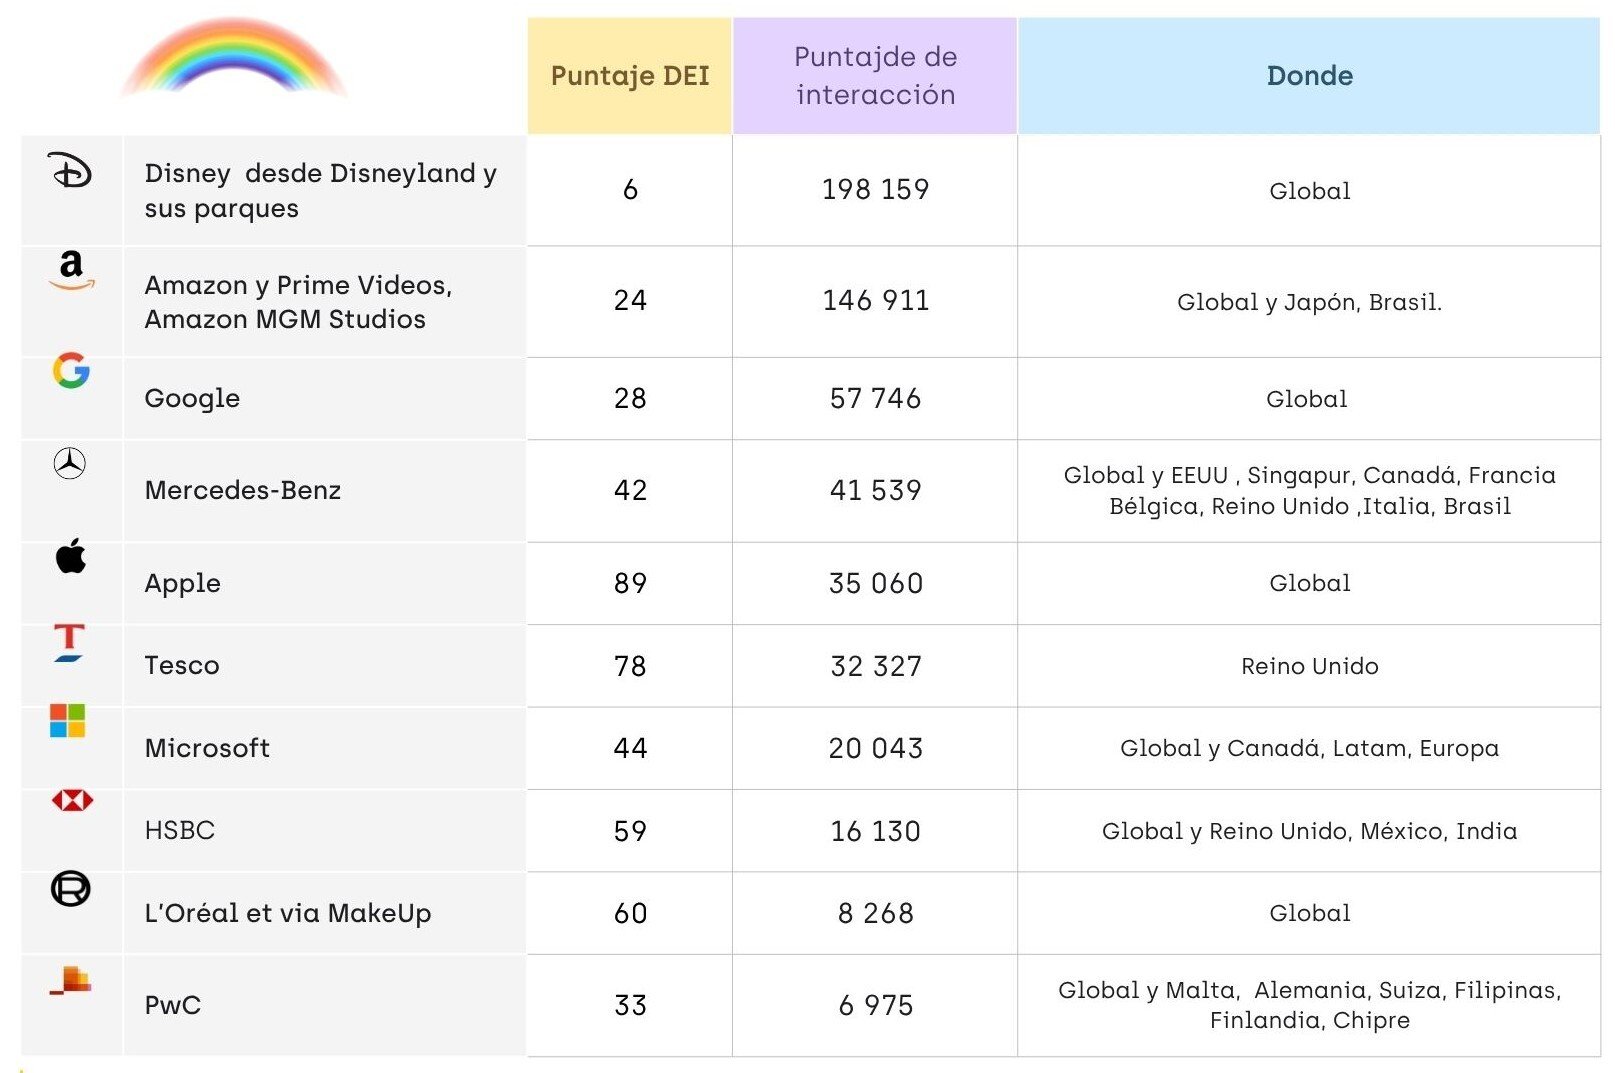Viewport: 1615px width, 1073px height.
Task: Click interaction value 41 539
Action: [x=875, y=490]
